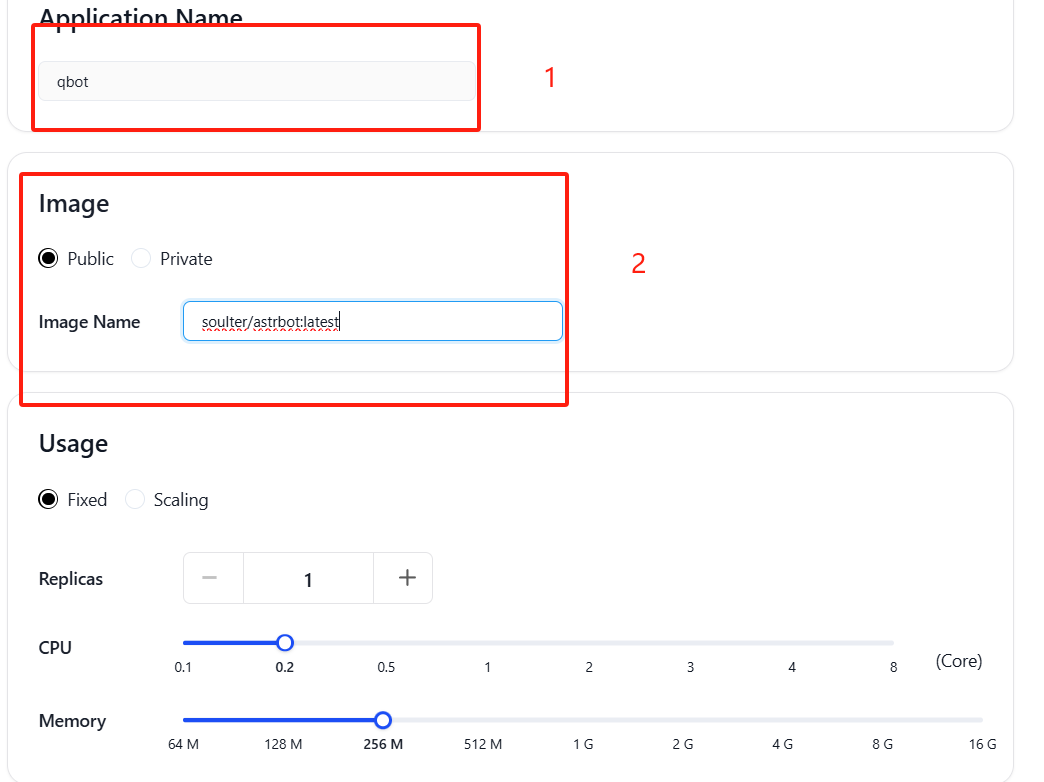Set CPU slider to 2 cores
Screen dimensions: 1044x782
point(589,643)
